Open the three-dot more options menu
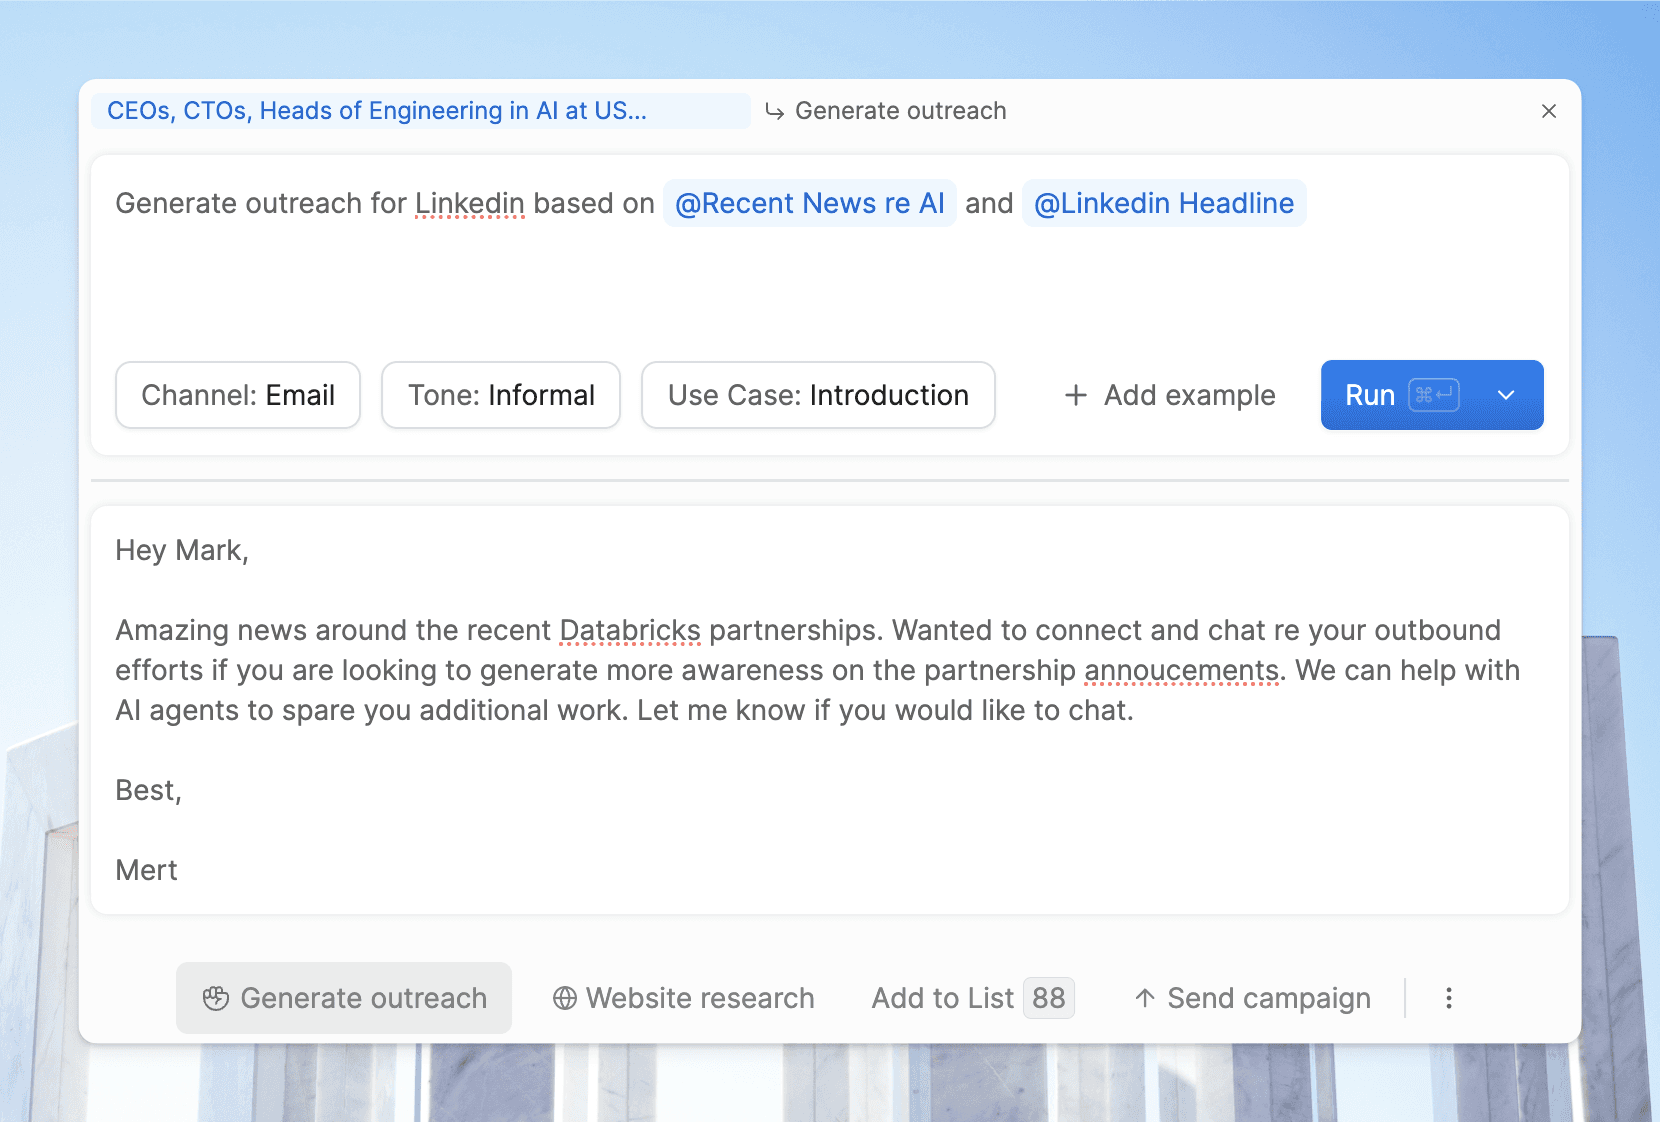 click(1448, 998)
